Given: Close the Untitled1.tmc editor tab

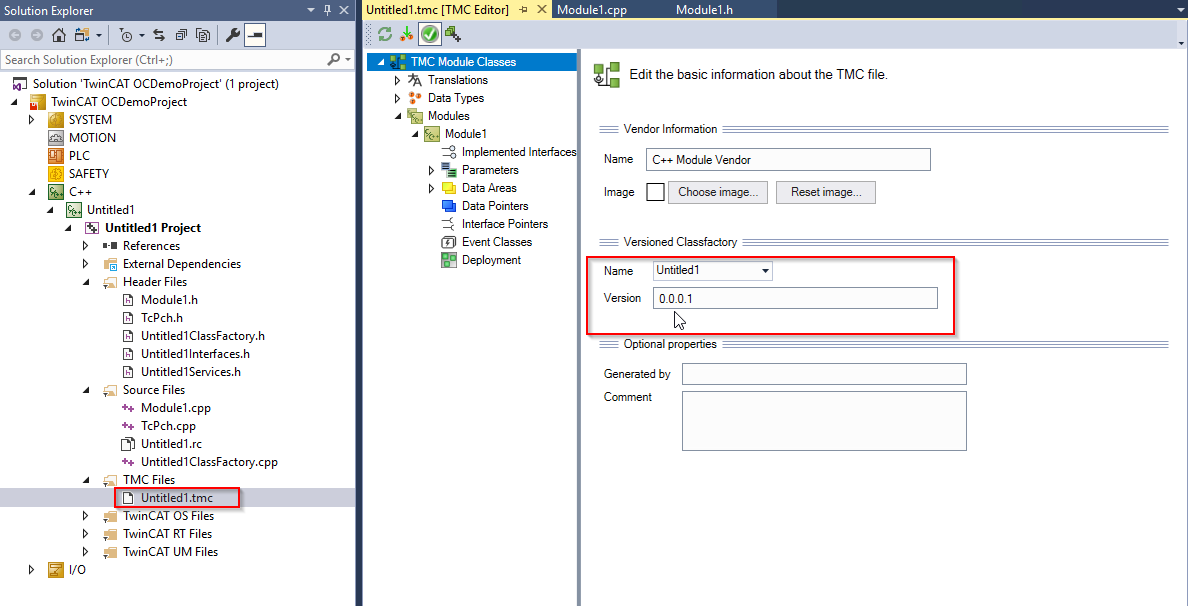Looking at the screenshot, I should (541, 10).
